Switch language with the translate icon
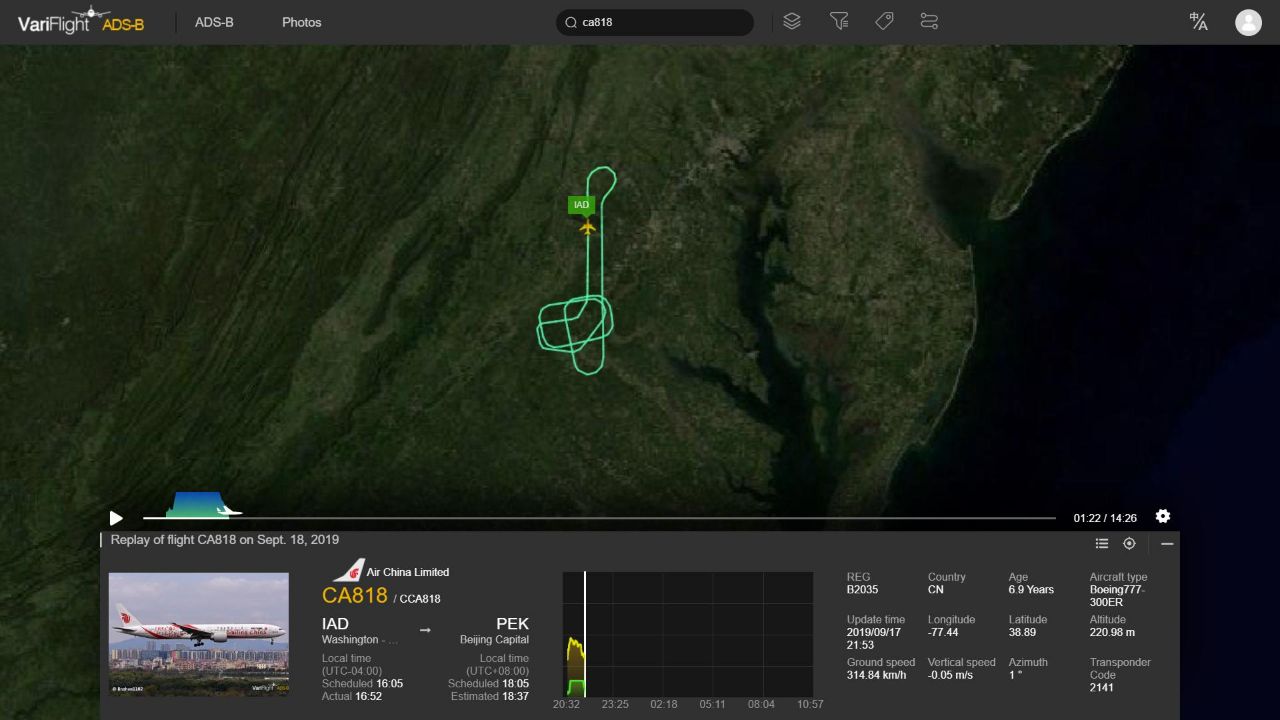Screen dimensions: 1280x720 pos(1199,22)
